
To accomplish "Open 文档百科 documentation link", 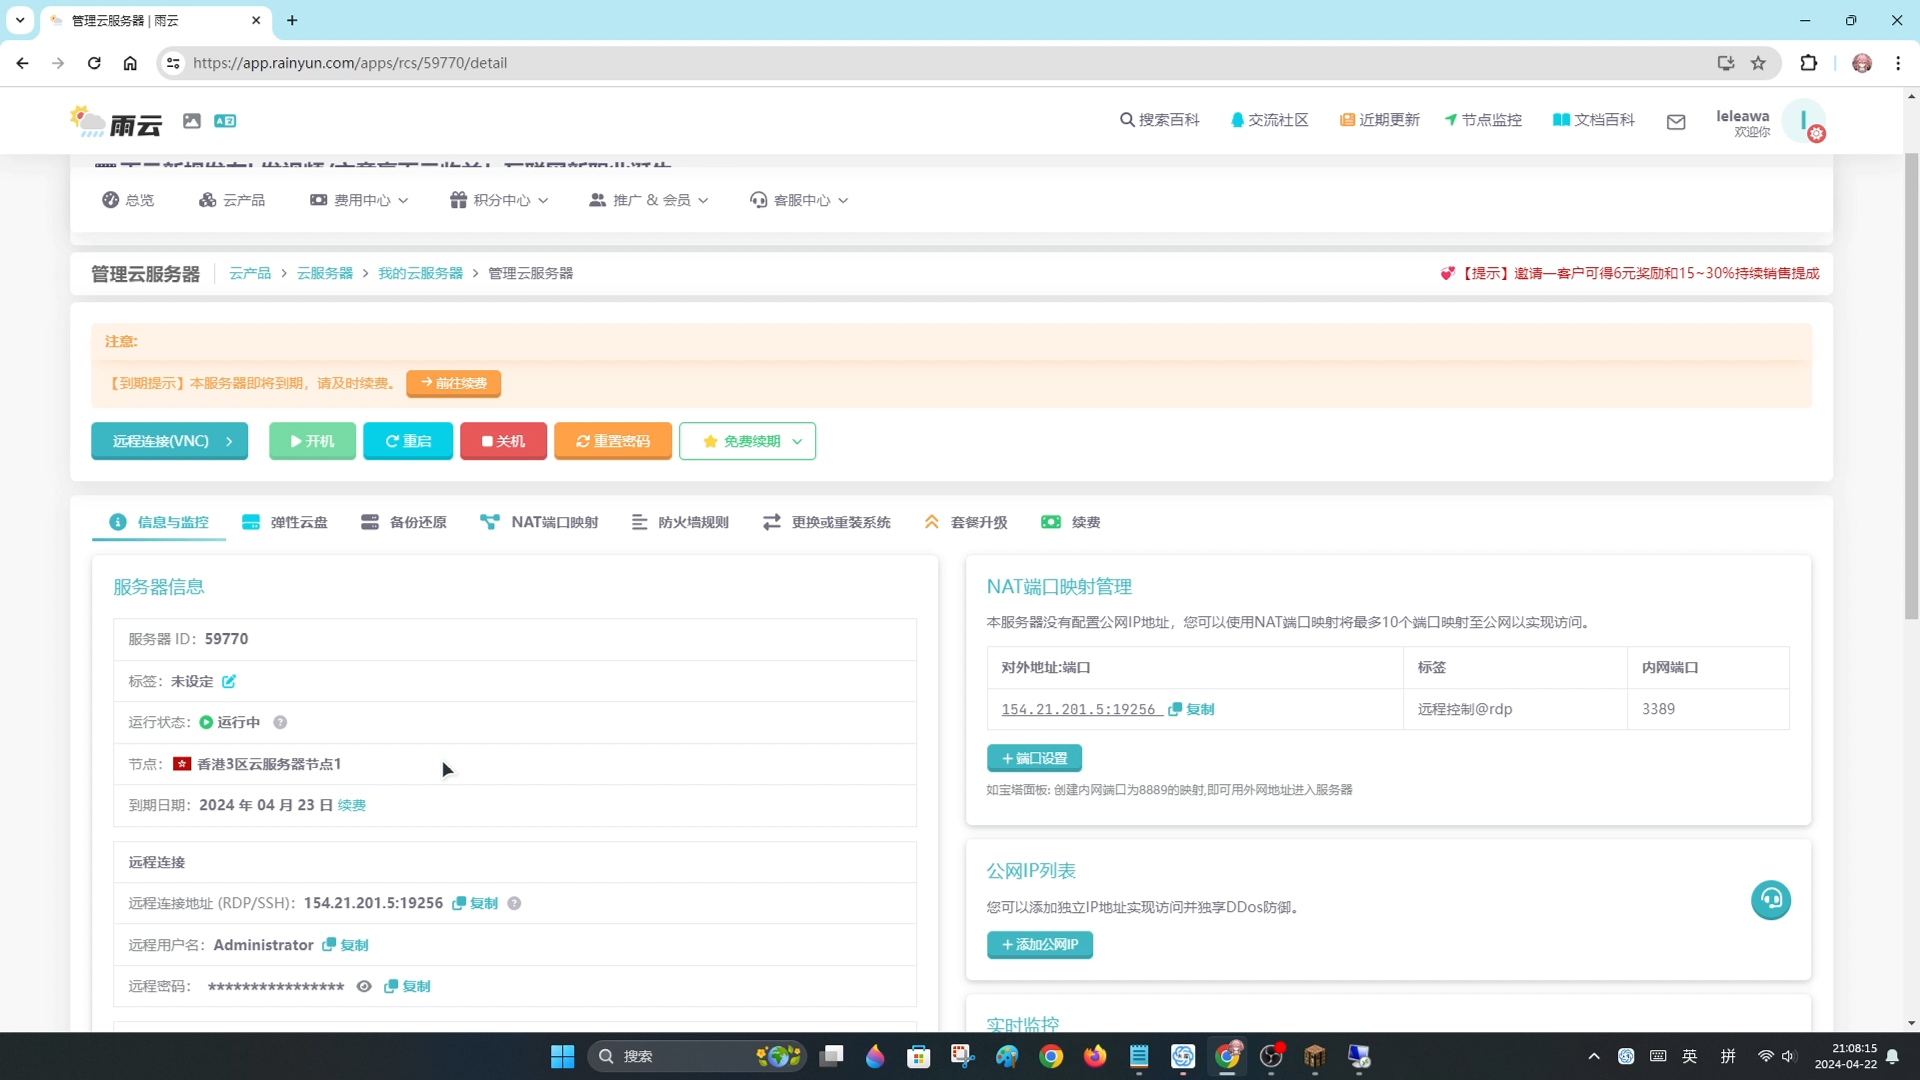I will [x=1594, y=120].
